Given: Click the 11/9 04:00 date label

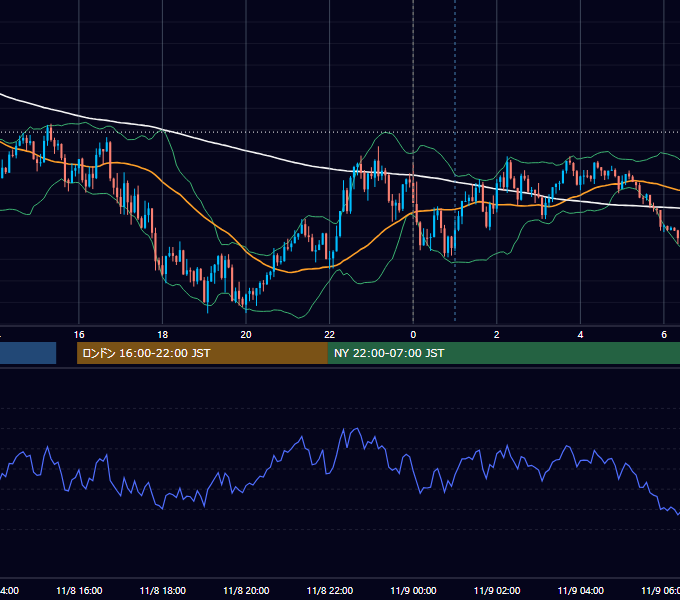Looking at the screenshot, I should (x=581, y=591).
